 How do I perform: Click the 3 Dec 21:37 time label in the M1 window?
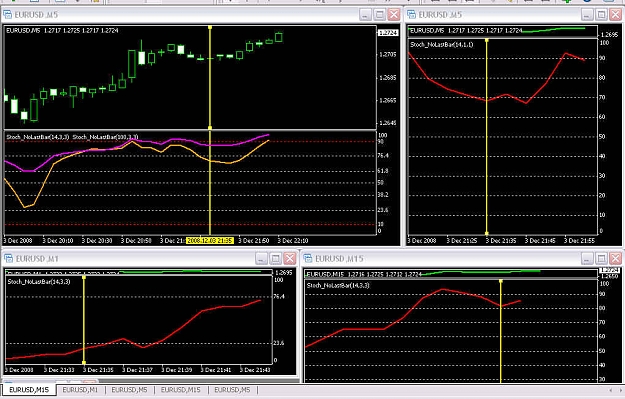(x=138, y=370)
